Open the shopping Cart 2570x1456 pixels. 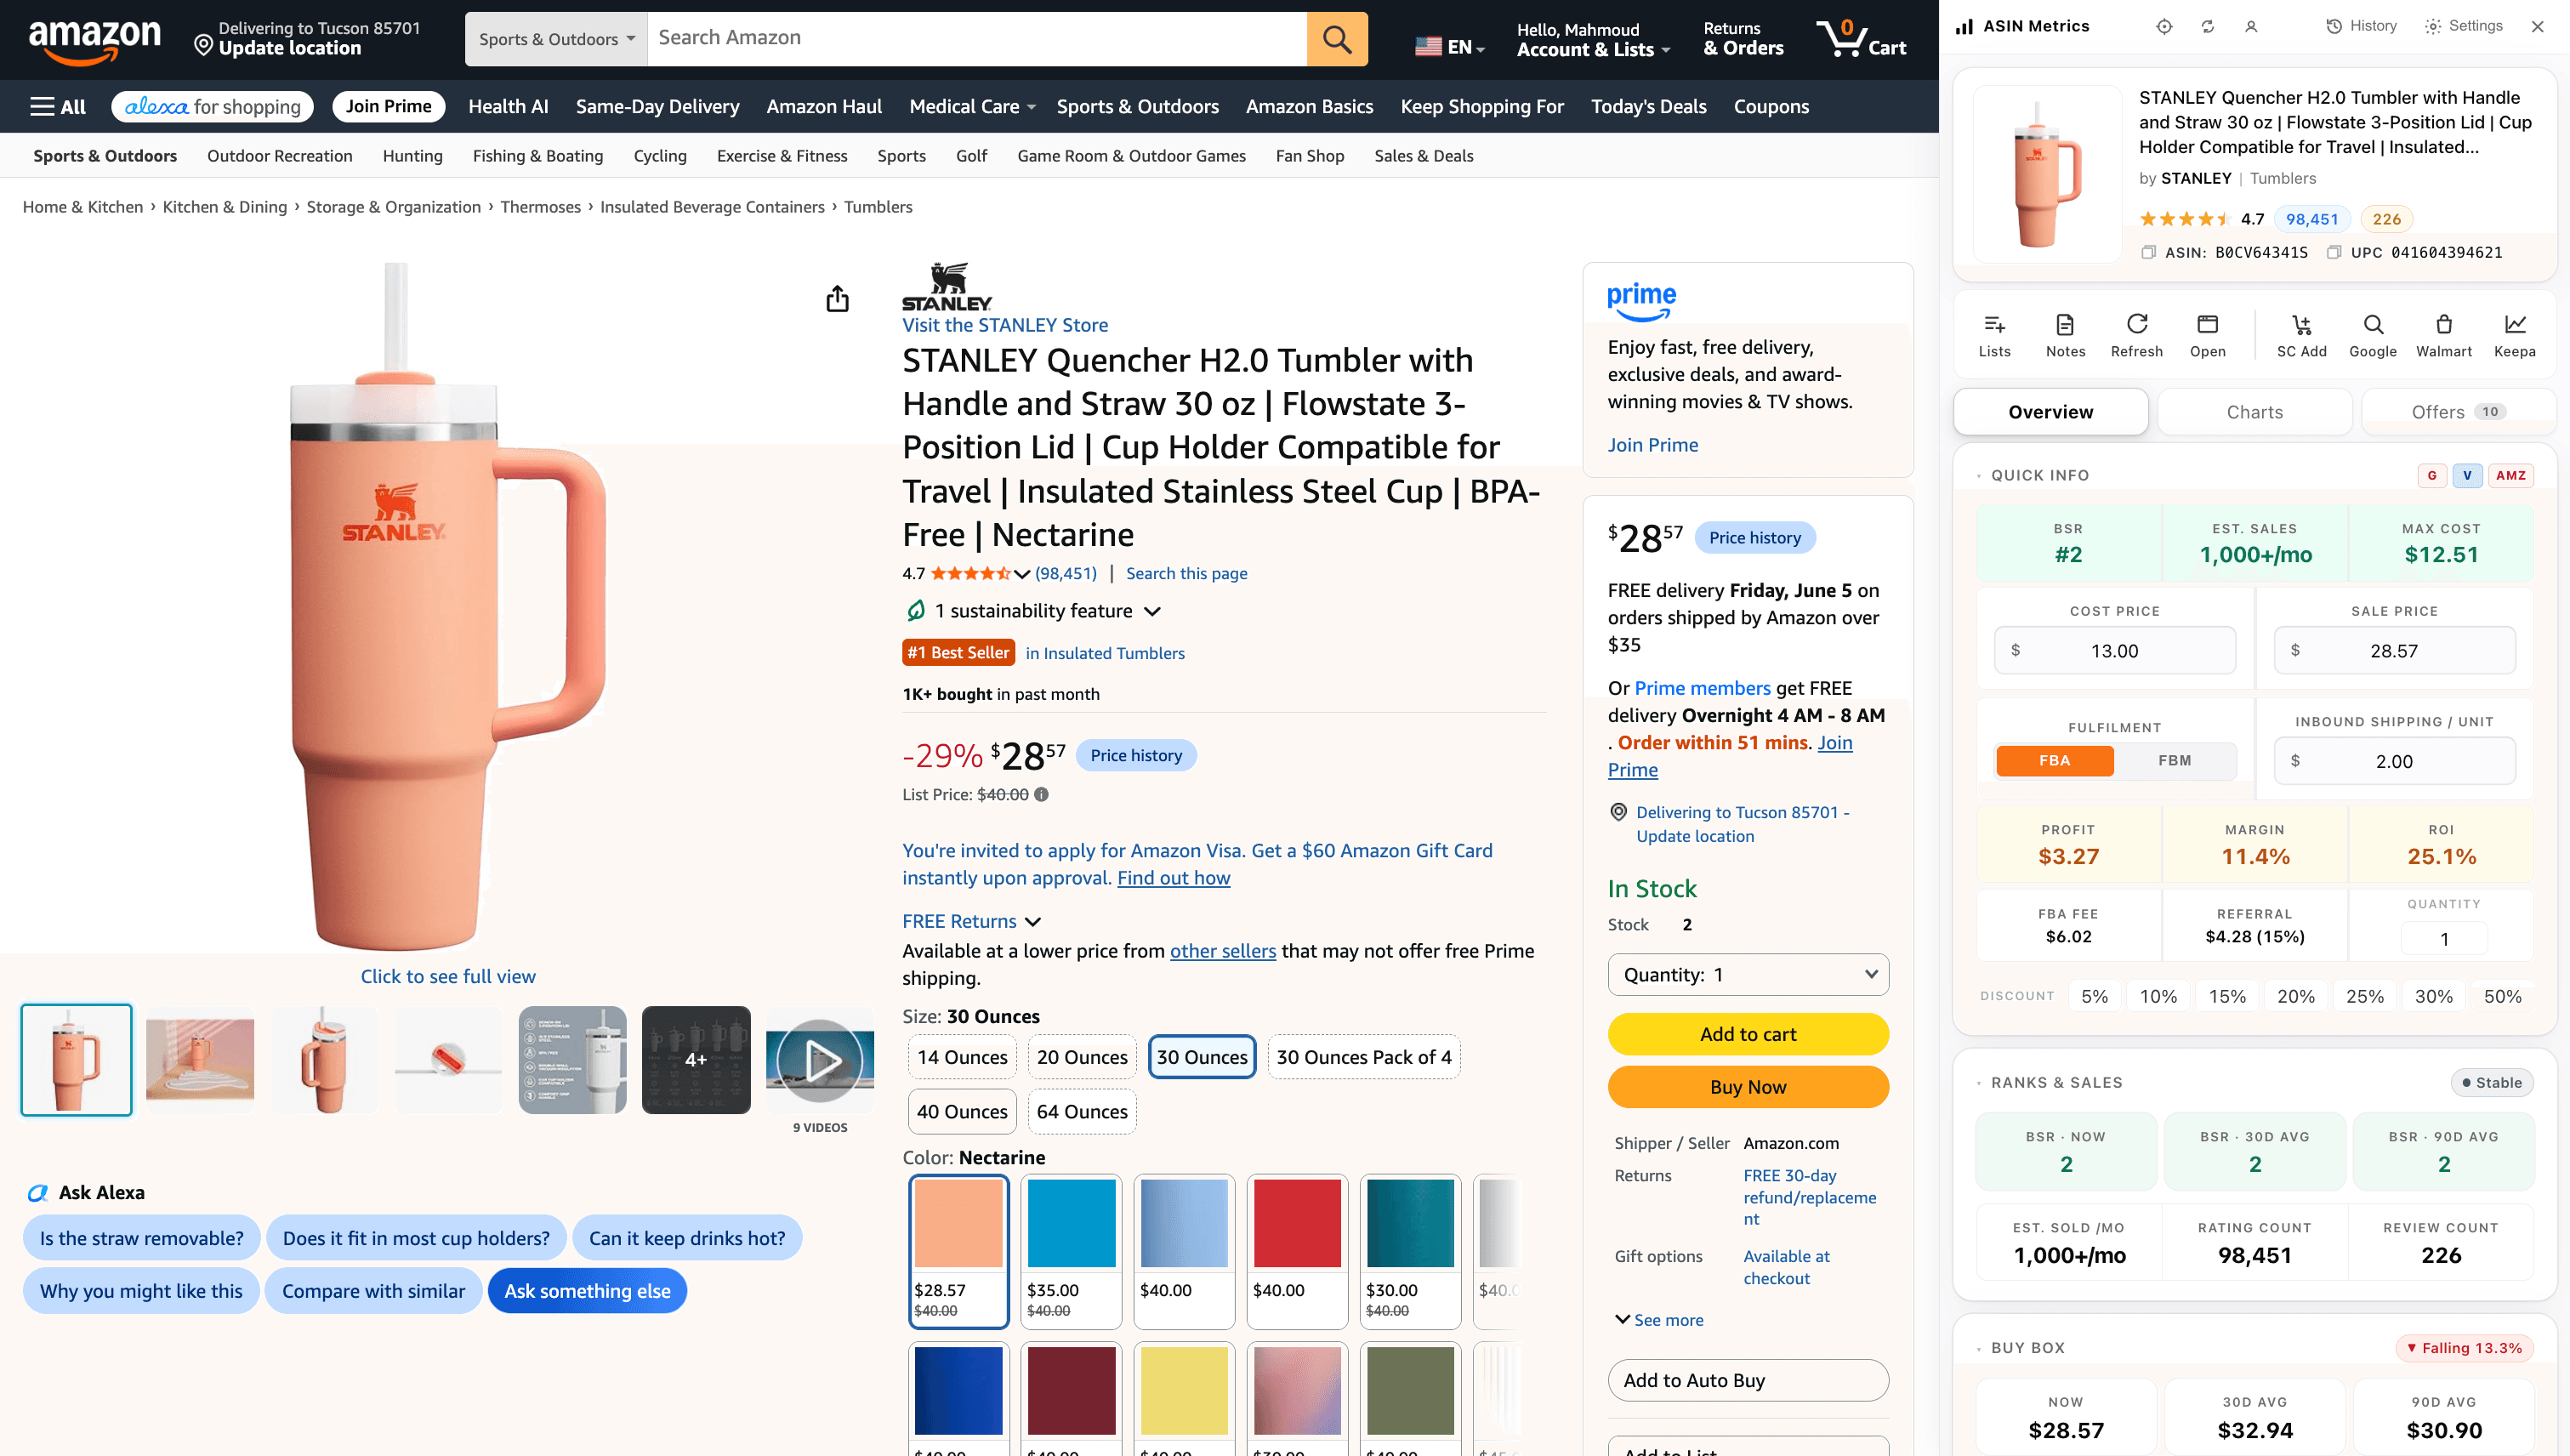(1862, 39)
